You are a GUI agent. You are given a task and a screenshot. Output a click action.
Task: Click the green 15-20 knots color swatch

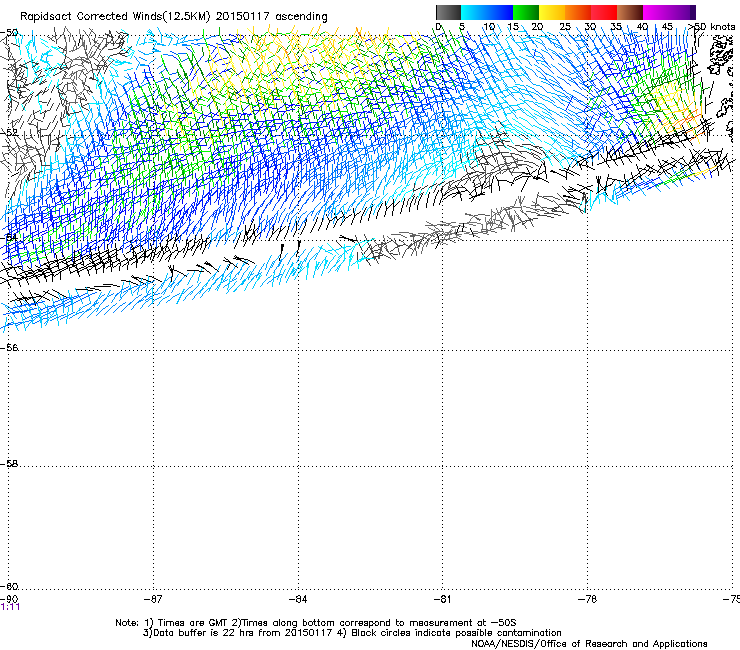(x=526, y=12)
